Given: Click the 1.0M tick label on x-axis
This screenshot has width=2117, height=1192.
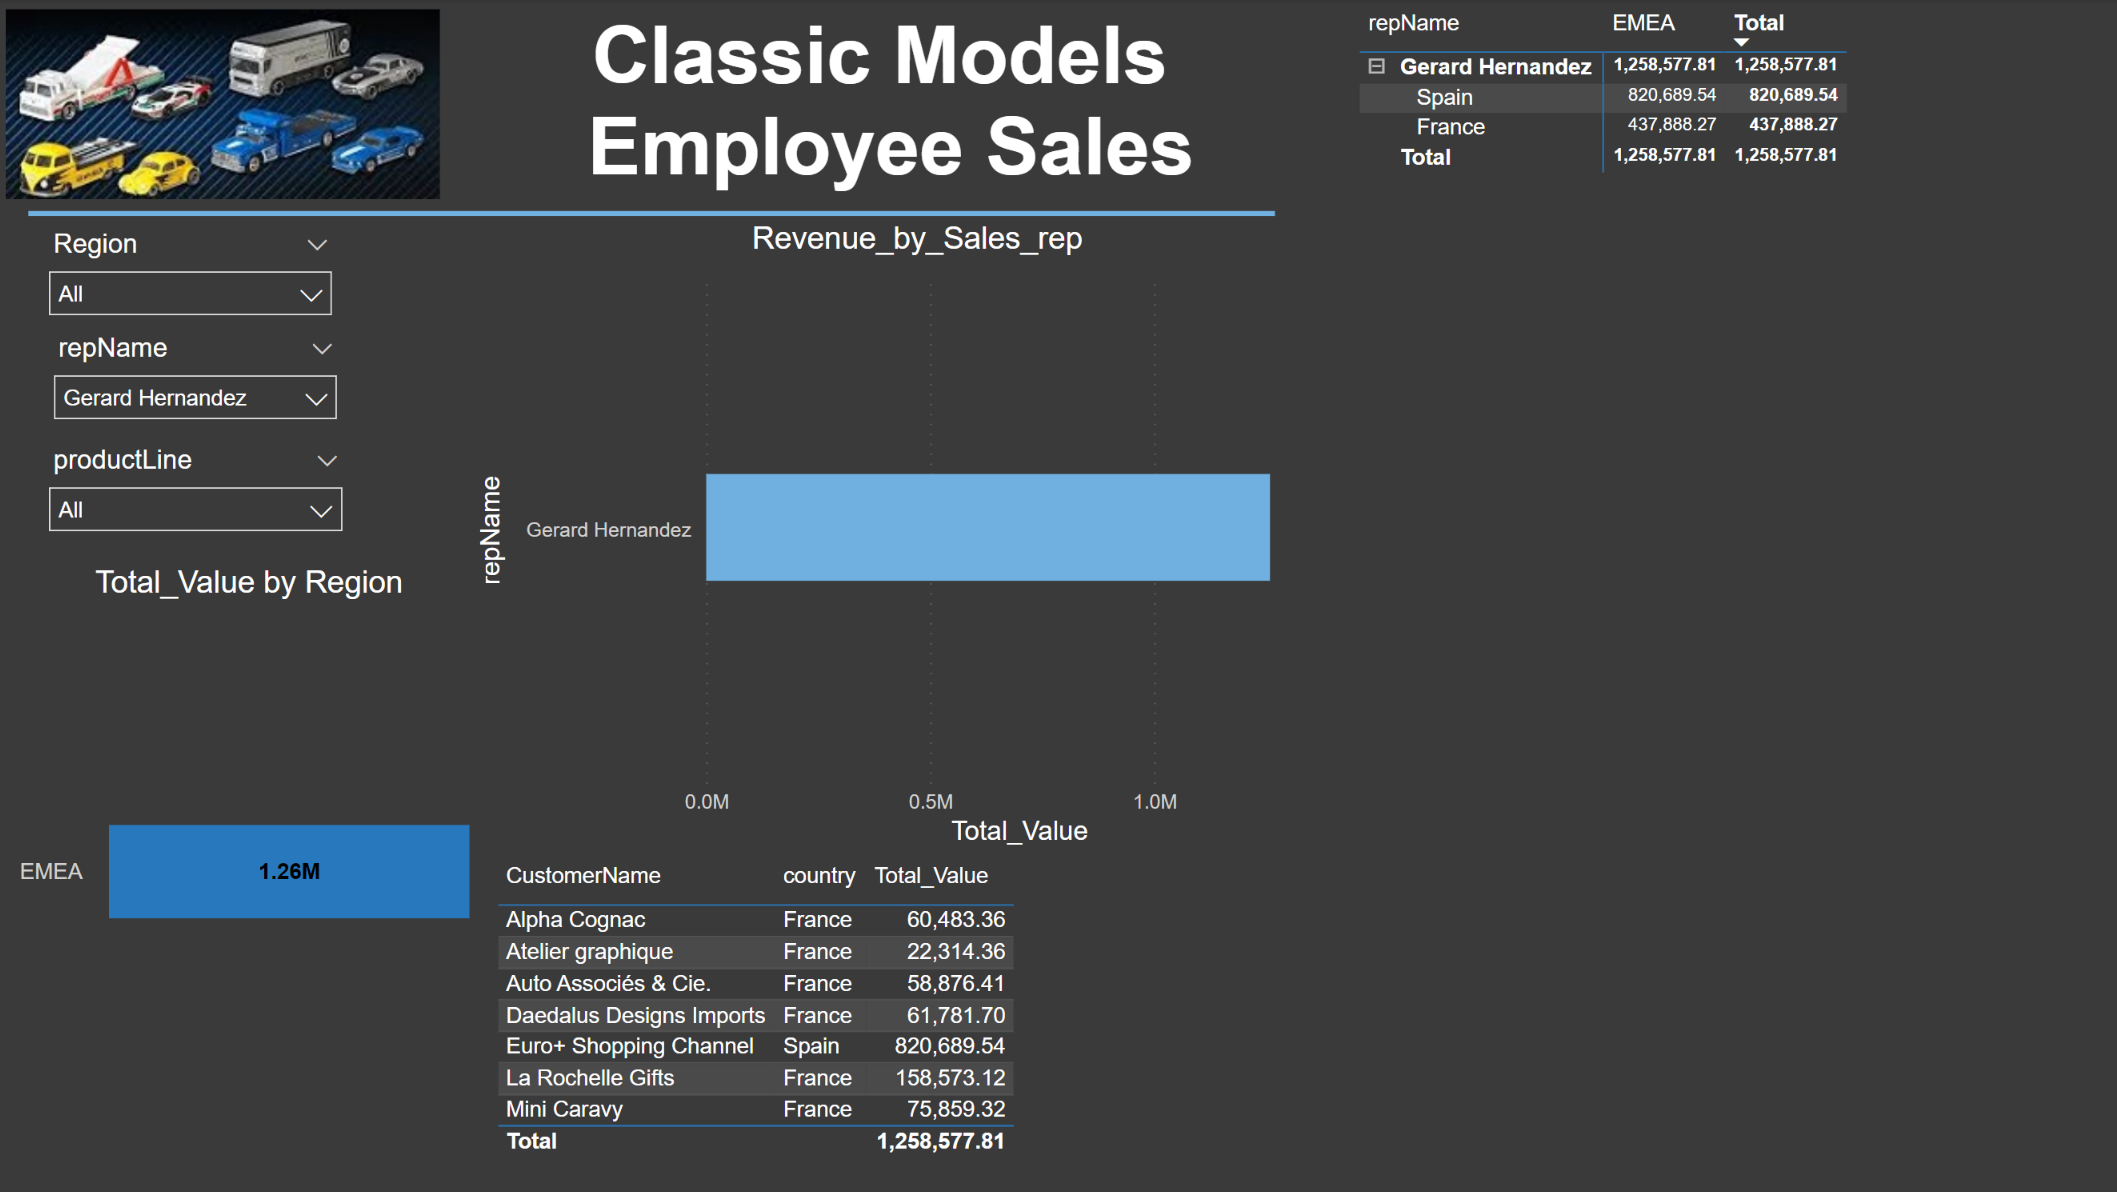Looking at the screenshot, I should 1155,802.
